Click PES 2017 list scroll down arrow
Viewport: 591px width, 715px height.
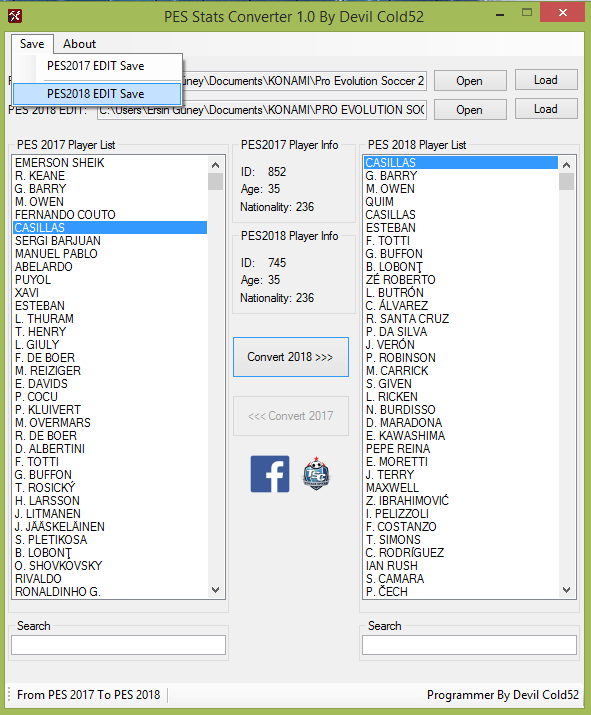point(216,590)
